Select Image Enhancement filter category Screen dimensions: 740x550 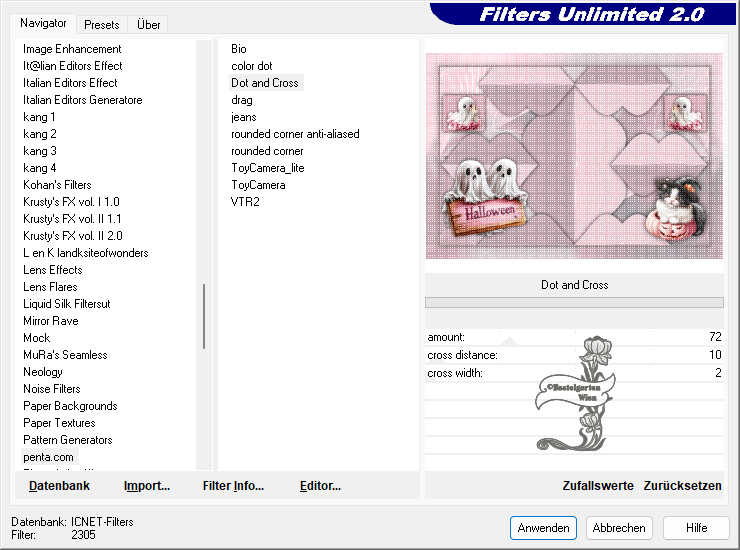tap(72, 49)
